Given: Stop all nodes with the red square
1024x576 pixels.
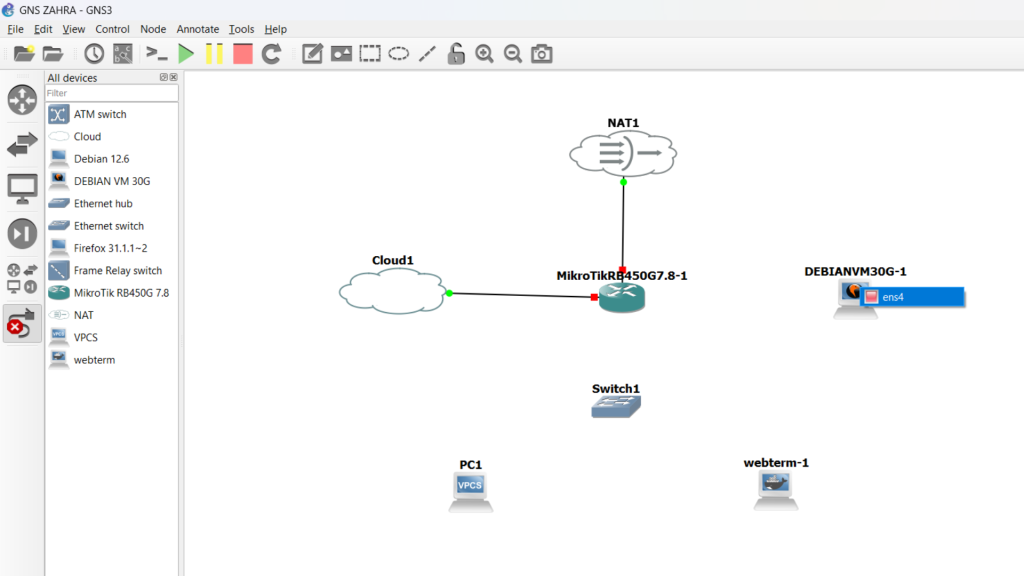Looking at the screenshot, I should tap(243, 54).
